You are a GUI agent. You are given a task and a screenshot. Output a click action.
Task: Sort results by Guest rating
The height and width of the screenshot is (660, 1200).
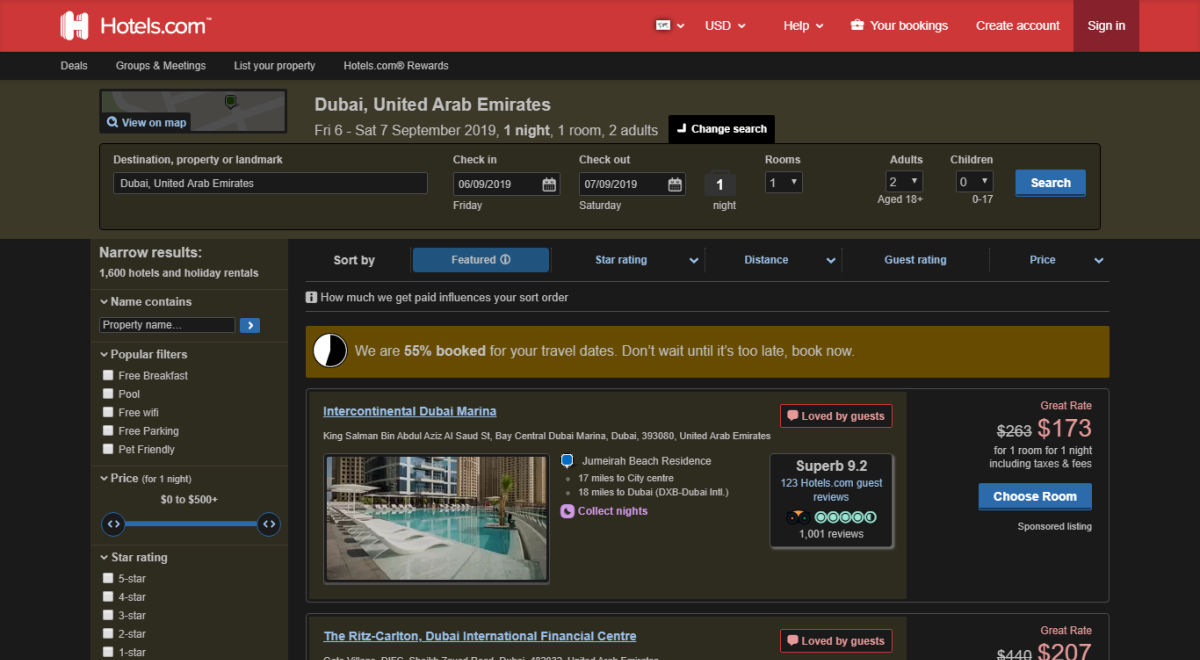point(915,260)
